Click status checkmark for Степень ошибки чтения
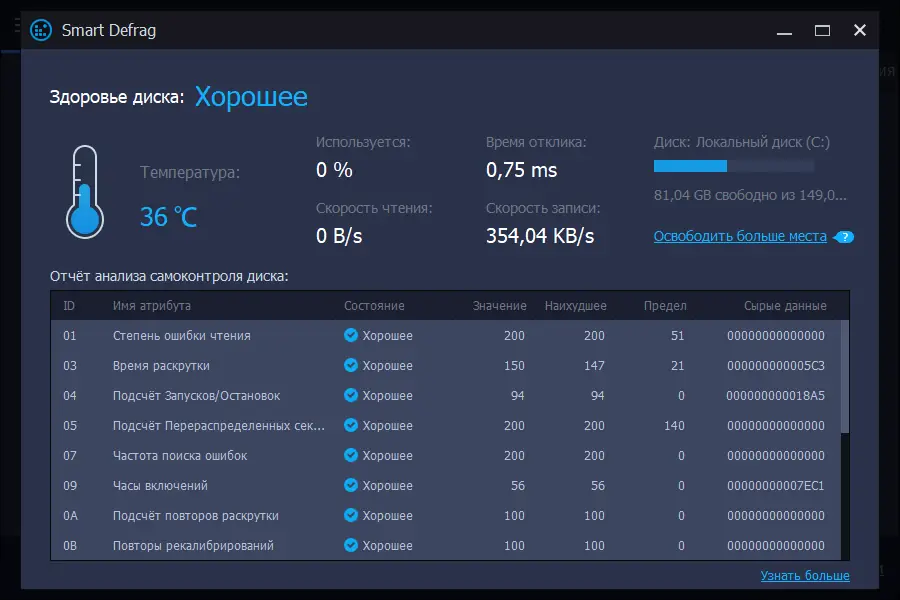 point(350,336)
